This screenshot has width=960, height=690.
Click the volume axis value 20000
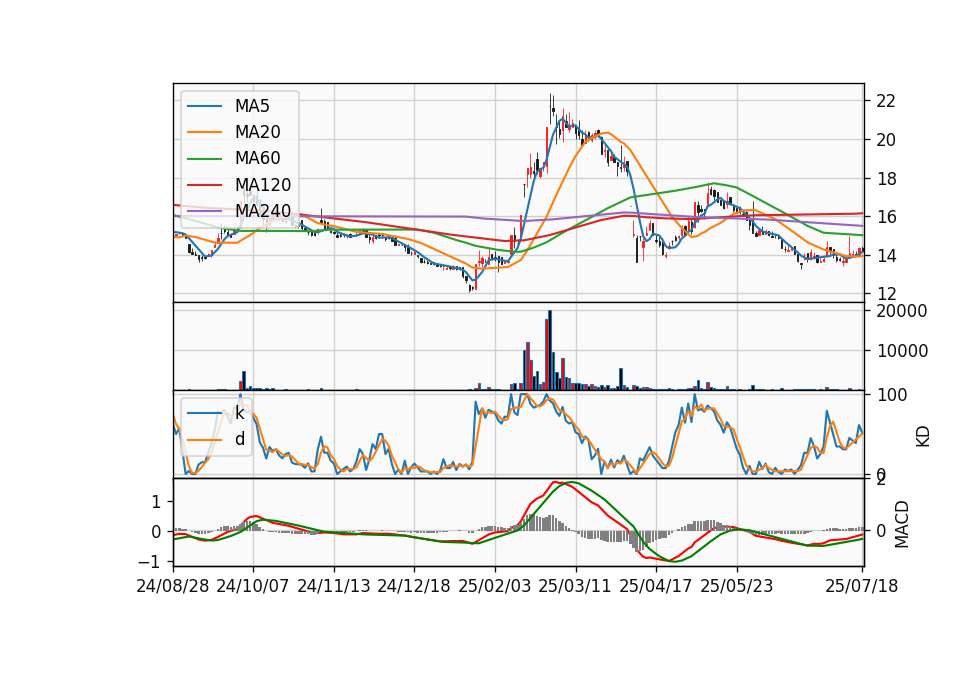pyautogui.click(x=902, y=311)
